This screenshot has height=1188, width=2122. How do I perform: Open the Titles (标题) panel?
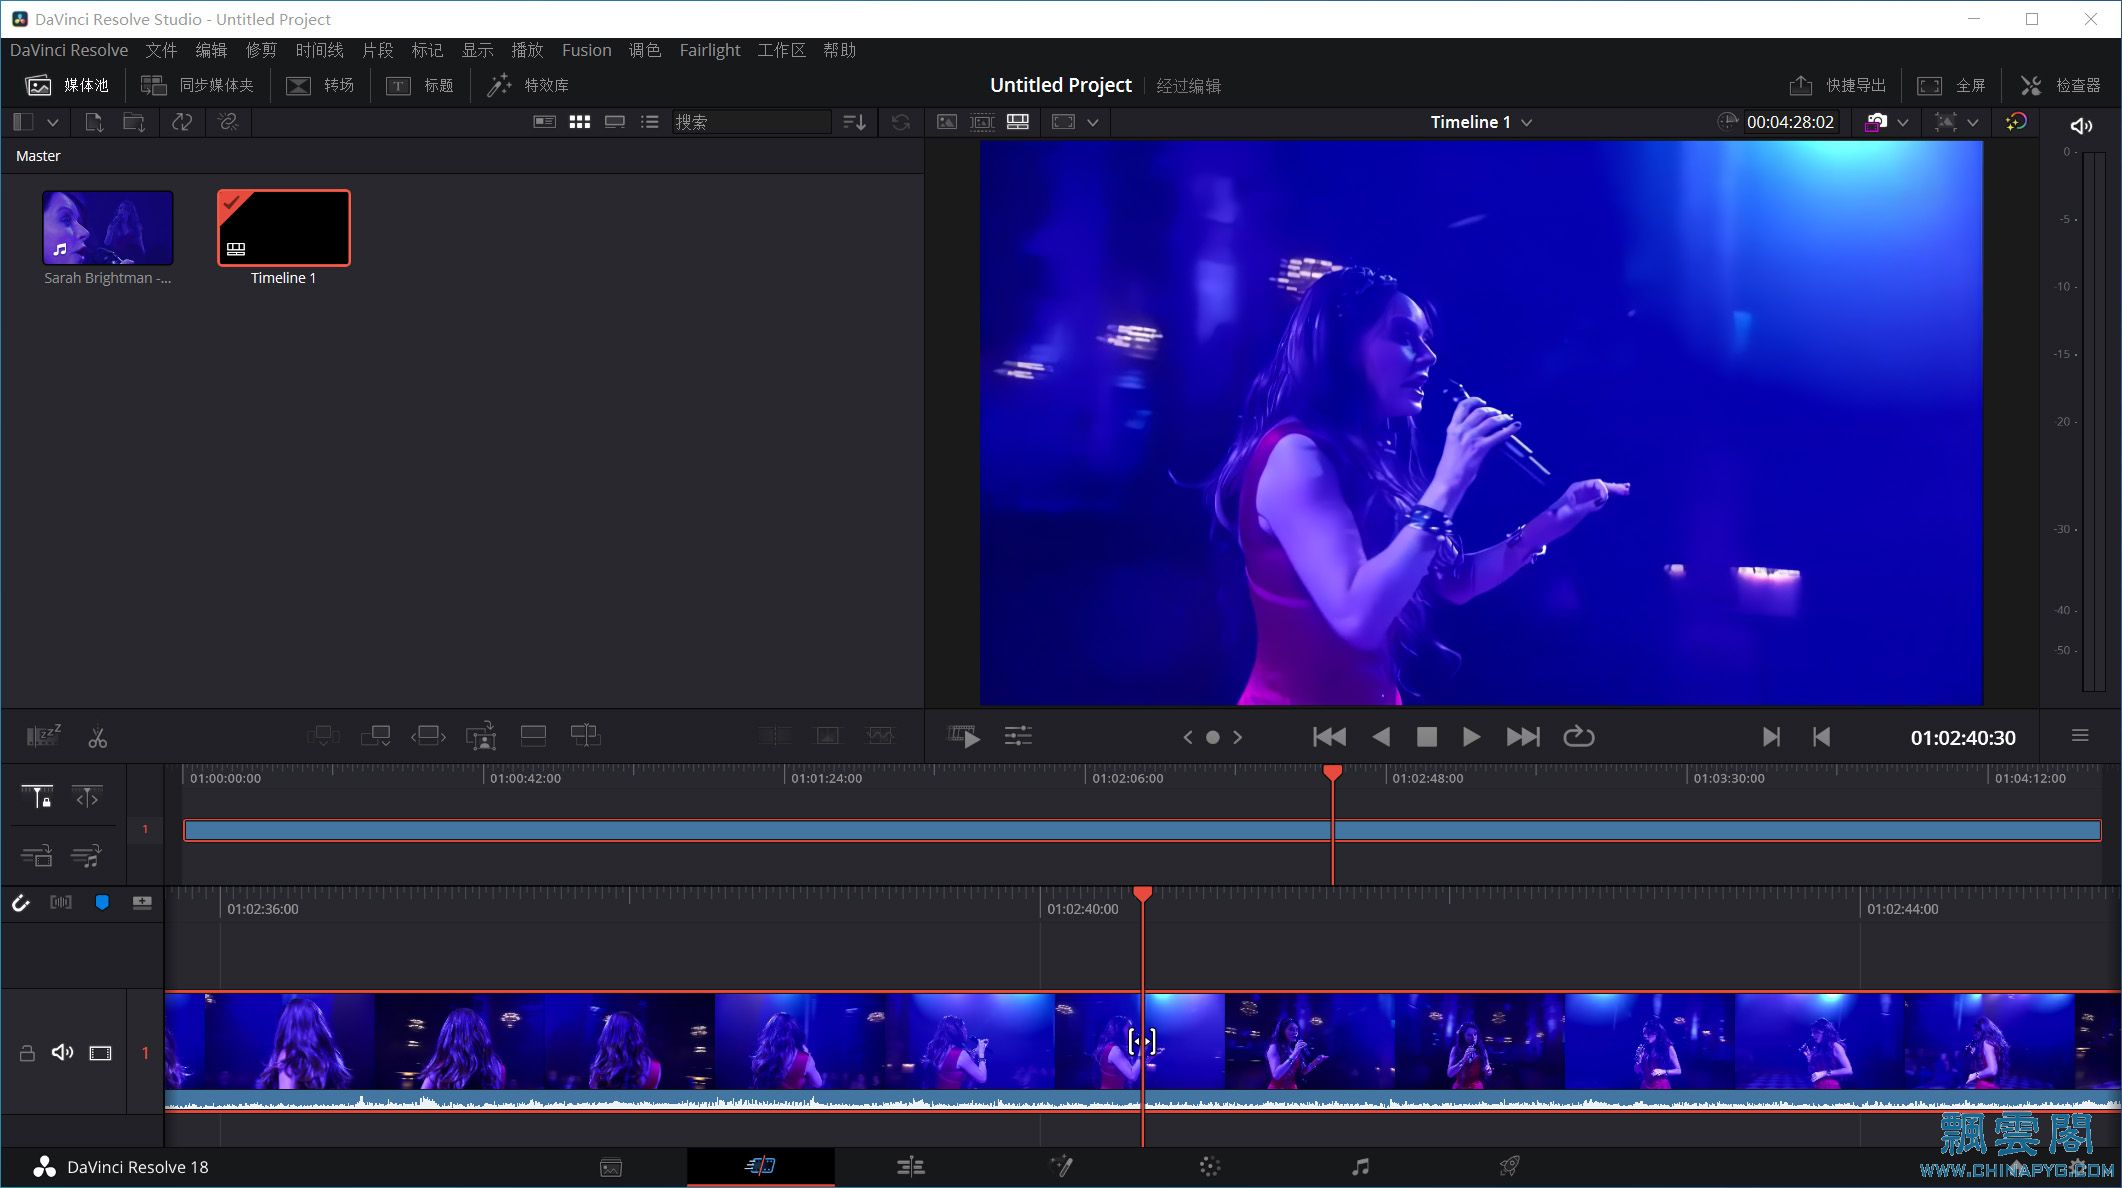coord(420,85)
